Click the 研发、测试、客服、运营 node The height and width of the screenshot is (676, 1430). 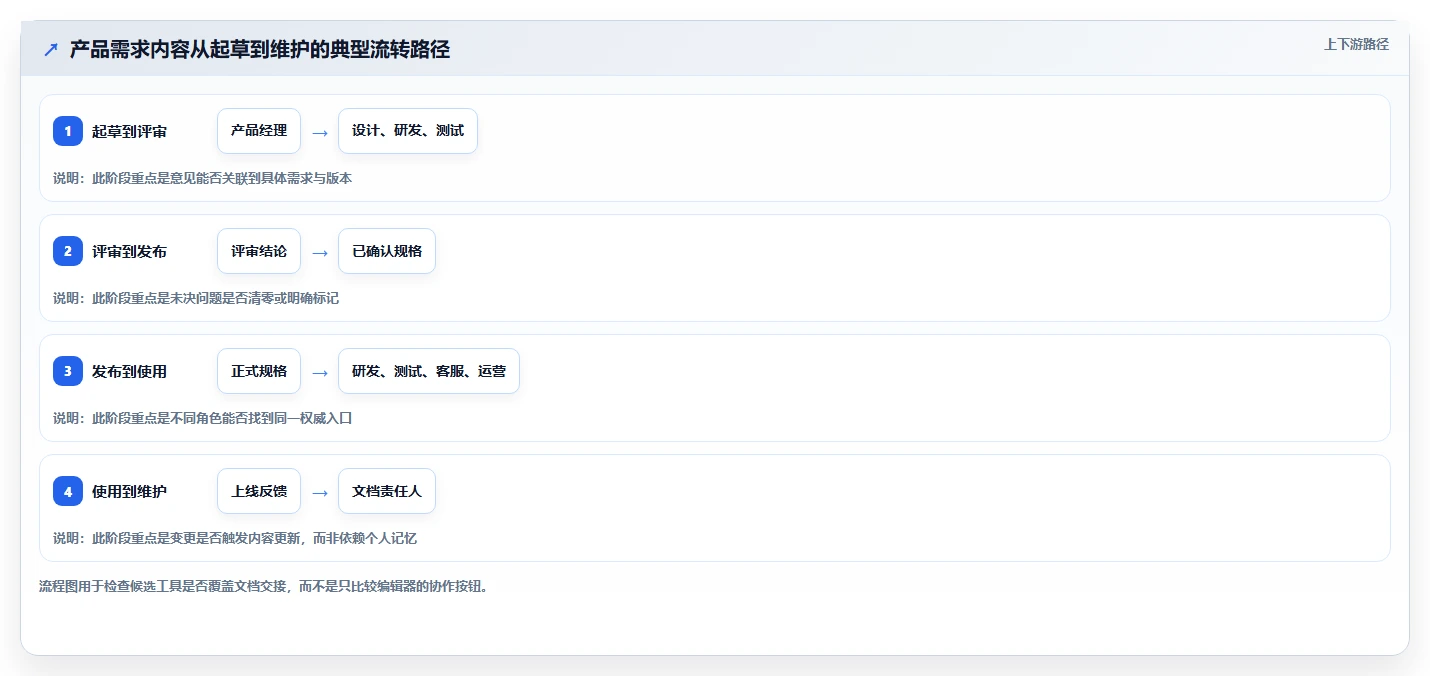(429, 371)
